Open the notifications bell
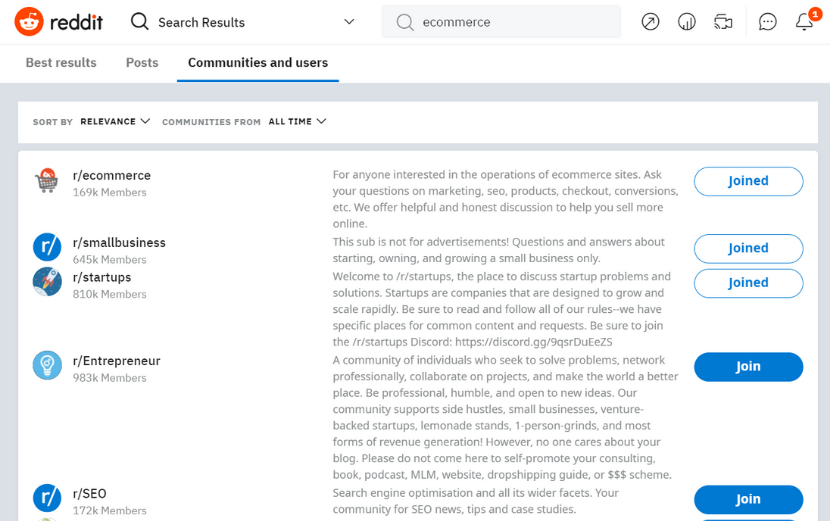Screen dimensions: 830x521 coord(805,22)
